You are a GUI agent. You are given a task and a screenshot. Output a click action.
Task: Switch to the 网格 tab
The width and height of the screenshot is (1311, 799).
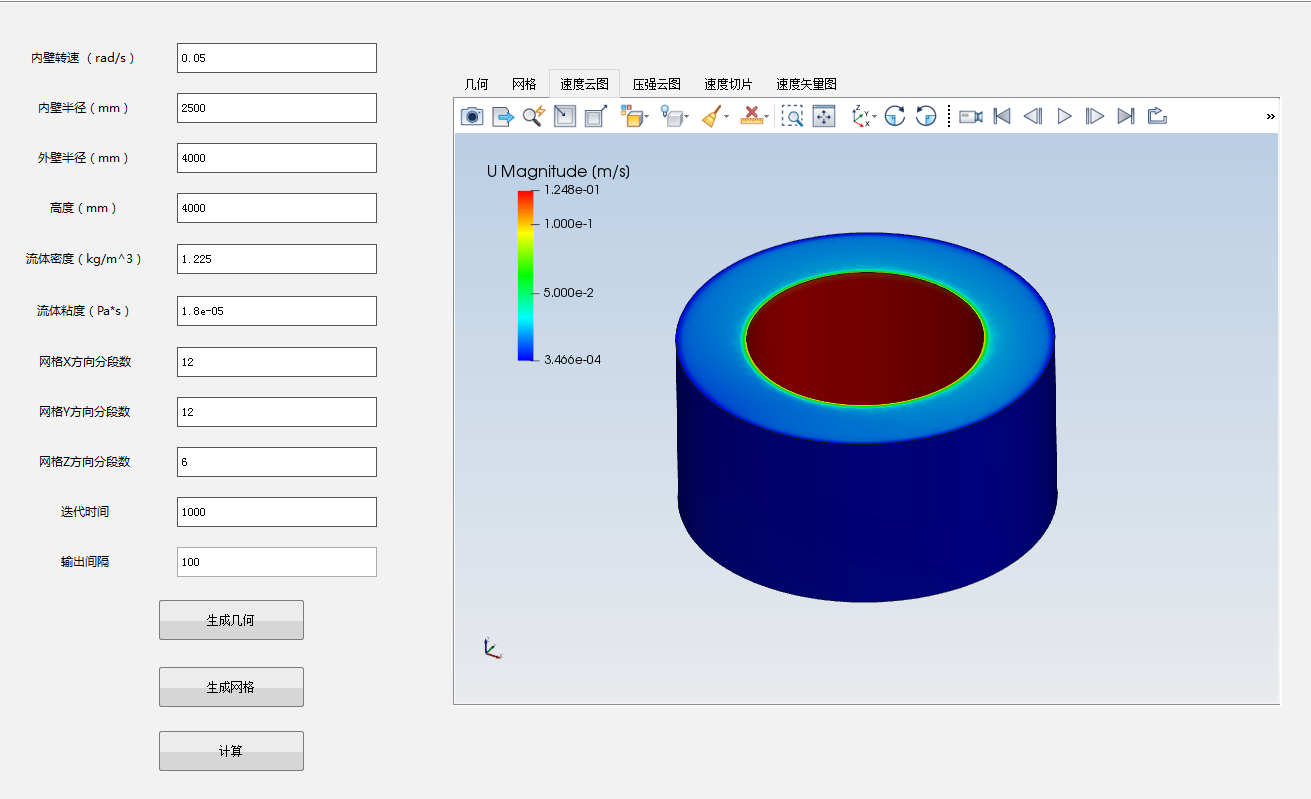(524, 84)
